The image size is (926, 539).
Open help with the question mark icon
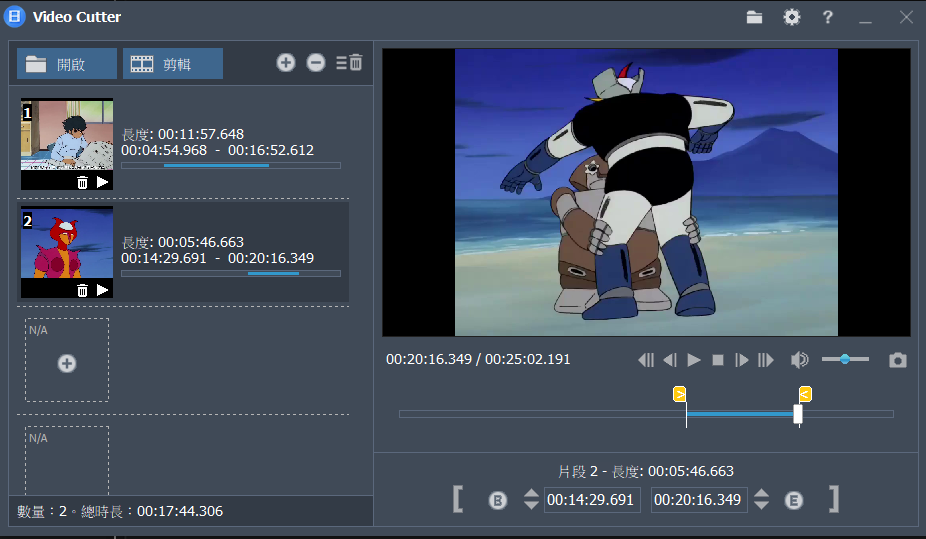click(827, 17)
